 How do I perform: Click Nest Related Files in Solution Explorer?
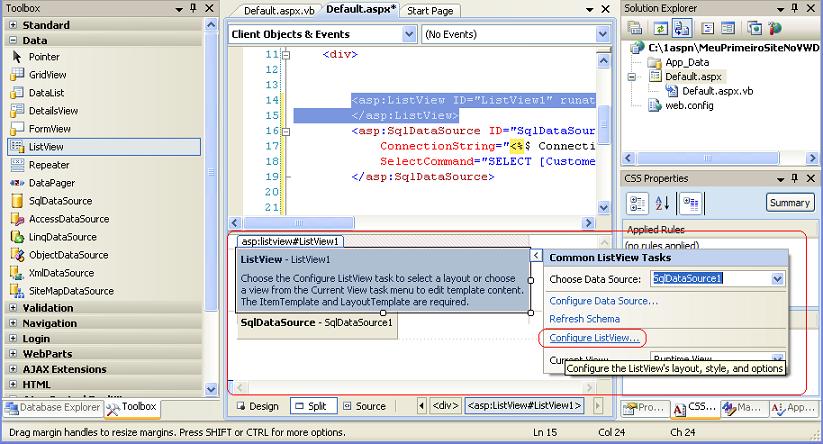point(684,28)
